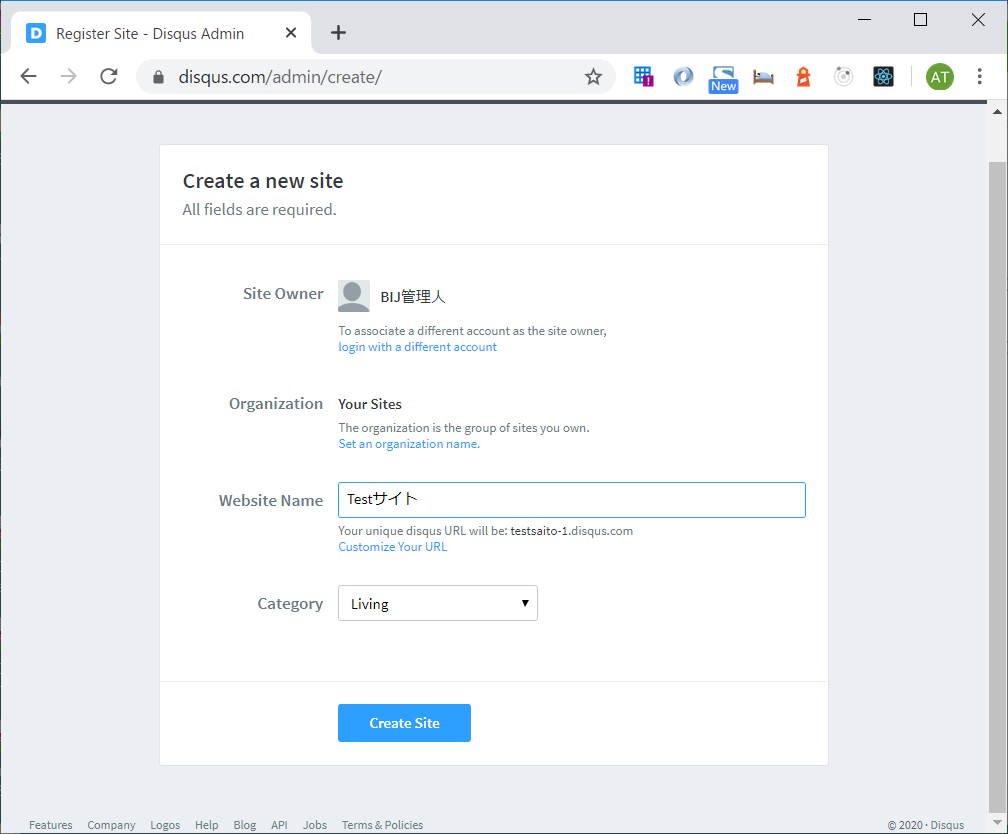The width and height of the screenshot is (1008, 834).
Task: Open Company footer link
Action: pos(111,824)
